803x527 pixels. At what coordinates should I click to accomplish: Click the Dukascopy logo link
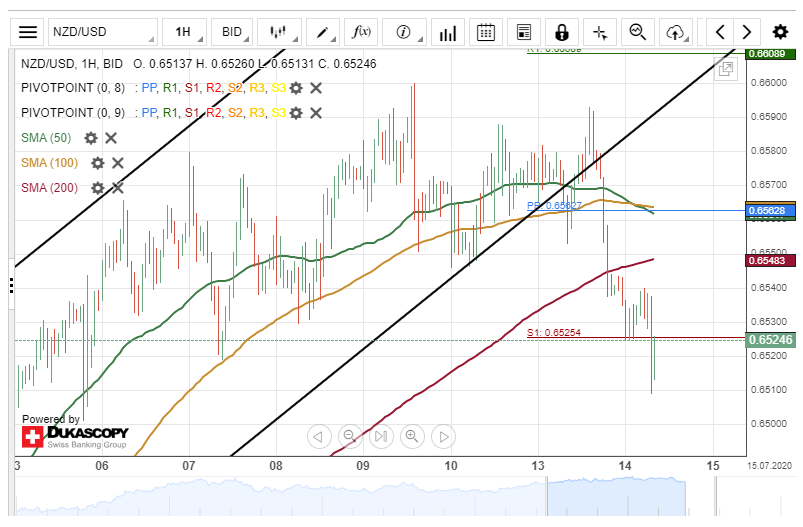pyautogui.click(x=75, y=437)
